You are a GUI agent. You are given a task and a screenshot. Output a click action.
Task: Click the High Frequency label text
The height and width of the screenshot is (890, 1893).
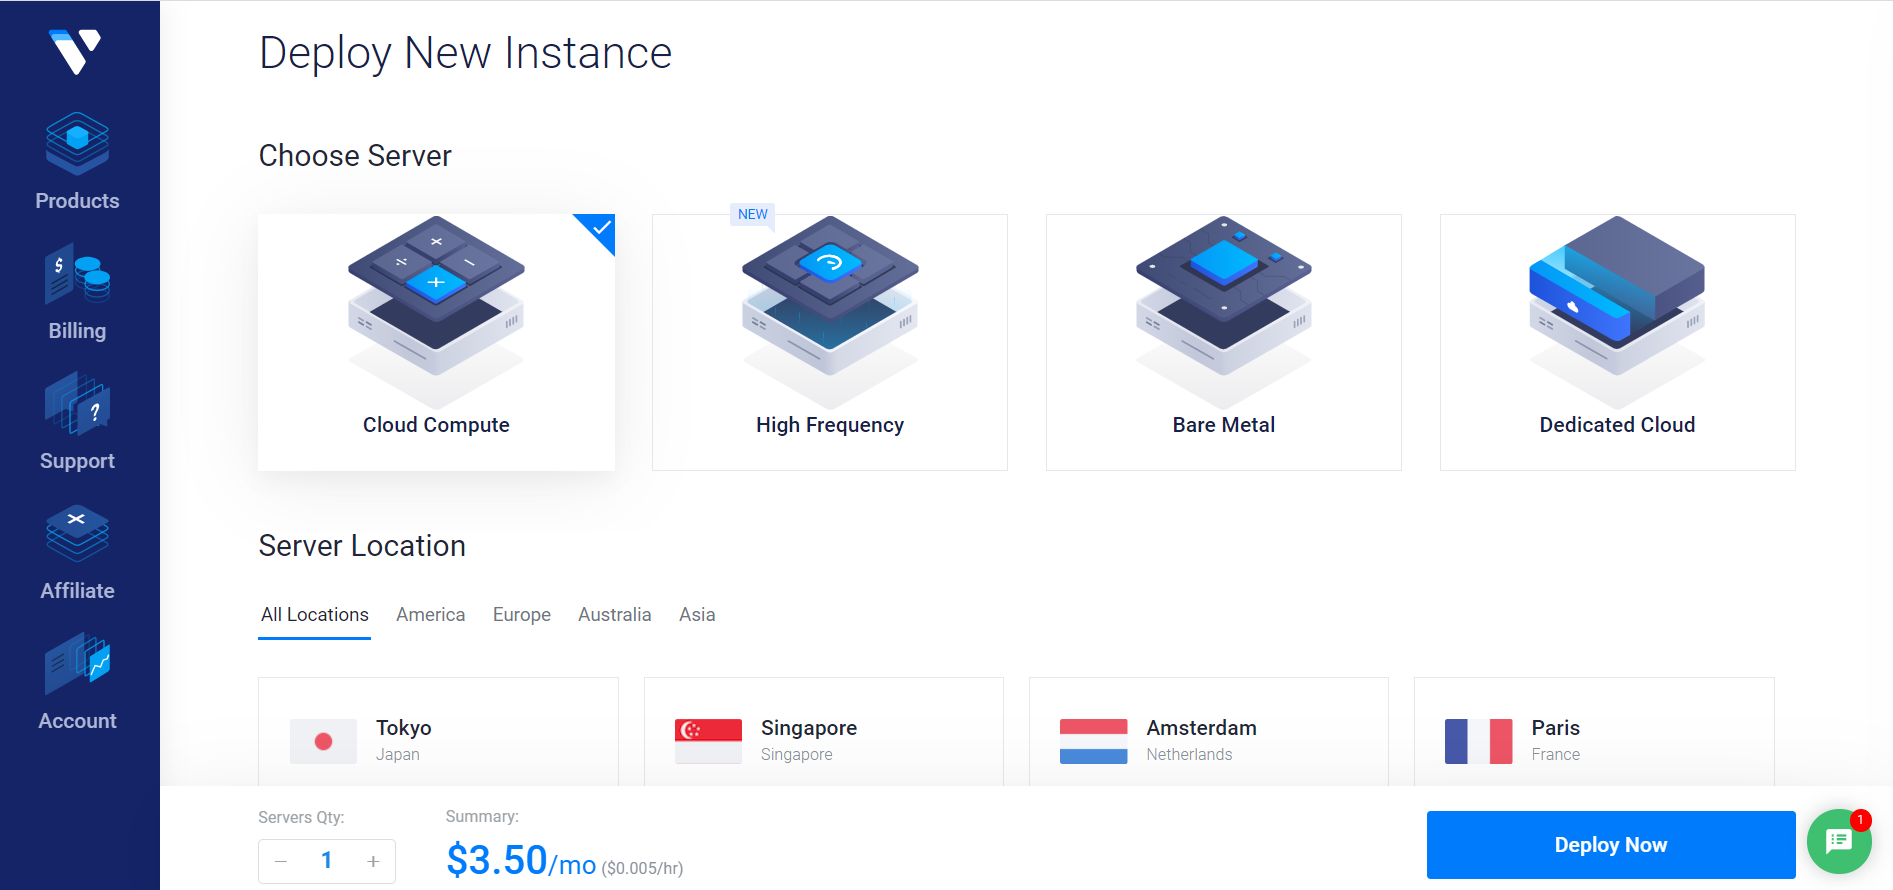830,425
